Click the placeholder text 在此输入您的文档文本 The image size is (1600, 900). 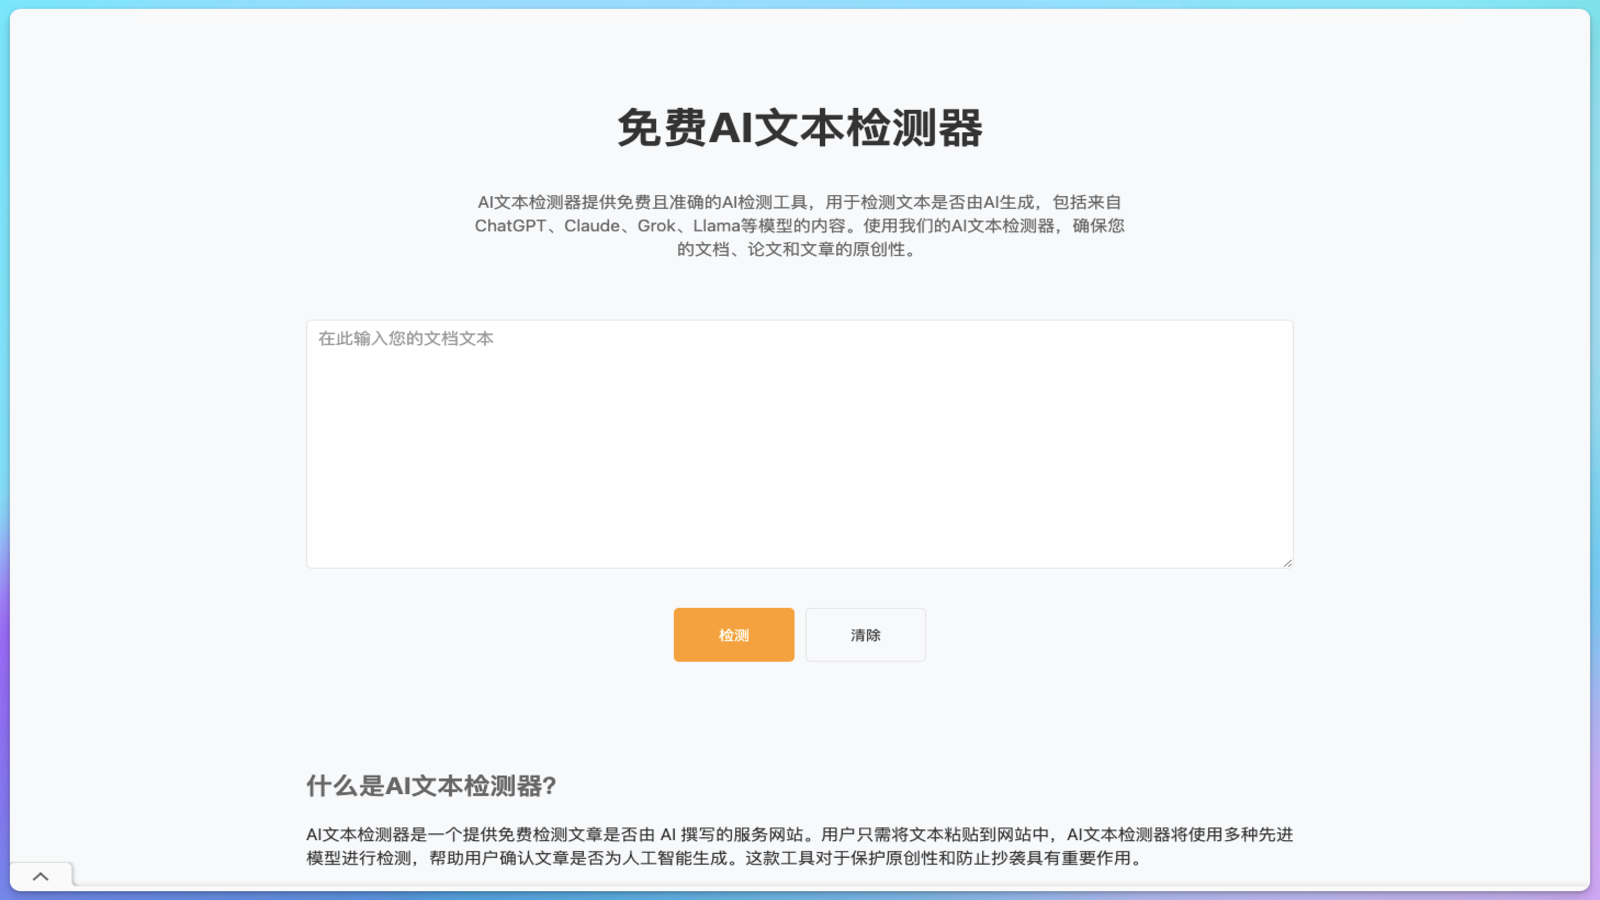click(x=404, y=339)
